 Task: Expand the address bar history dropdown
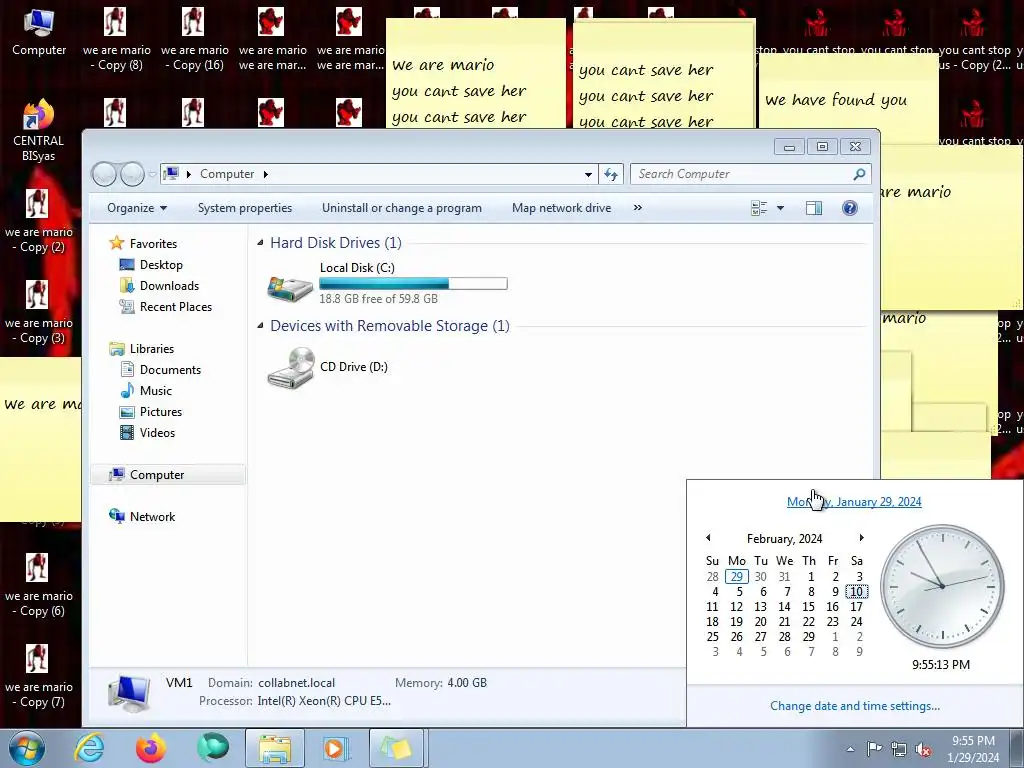coord(588,174)
